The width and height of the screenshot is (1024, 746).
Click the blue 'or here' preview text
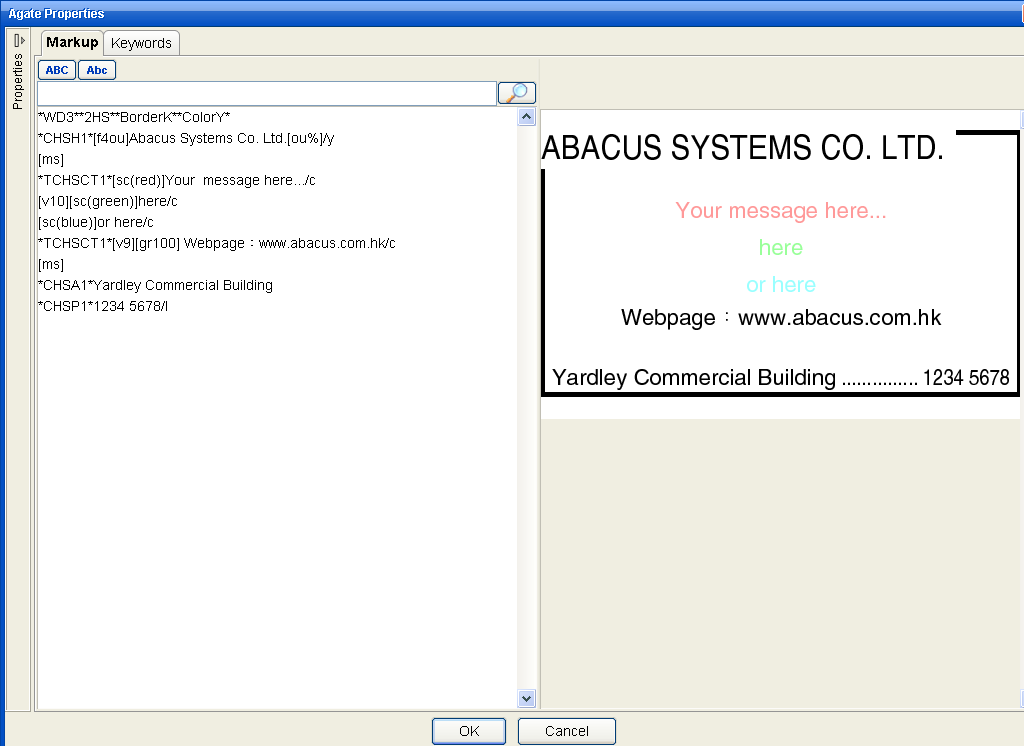pos(780,285)
